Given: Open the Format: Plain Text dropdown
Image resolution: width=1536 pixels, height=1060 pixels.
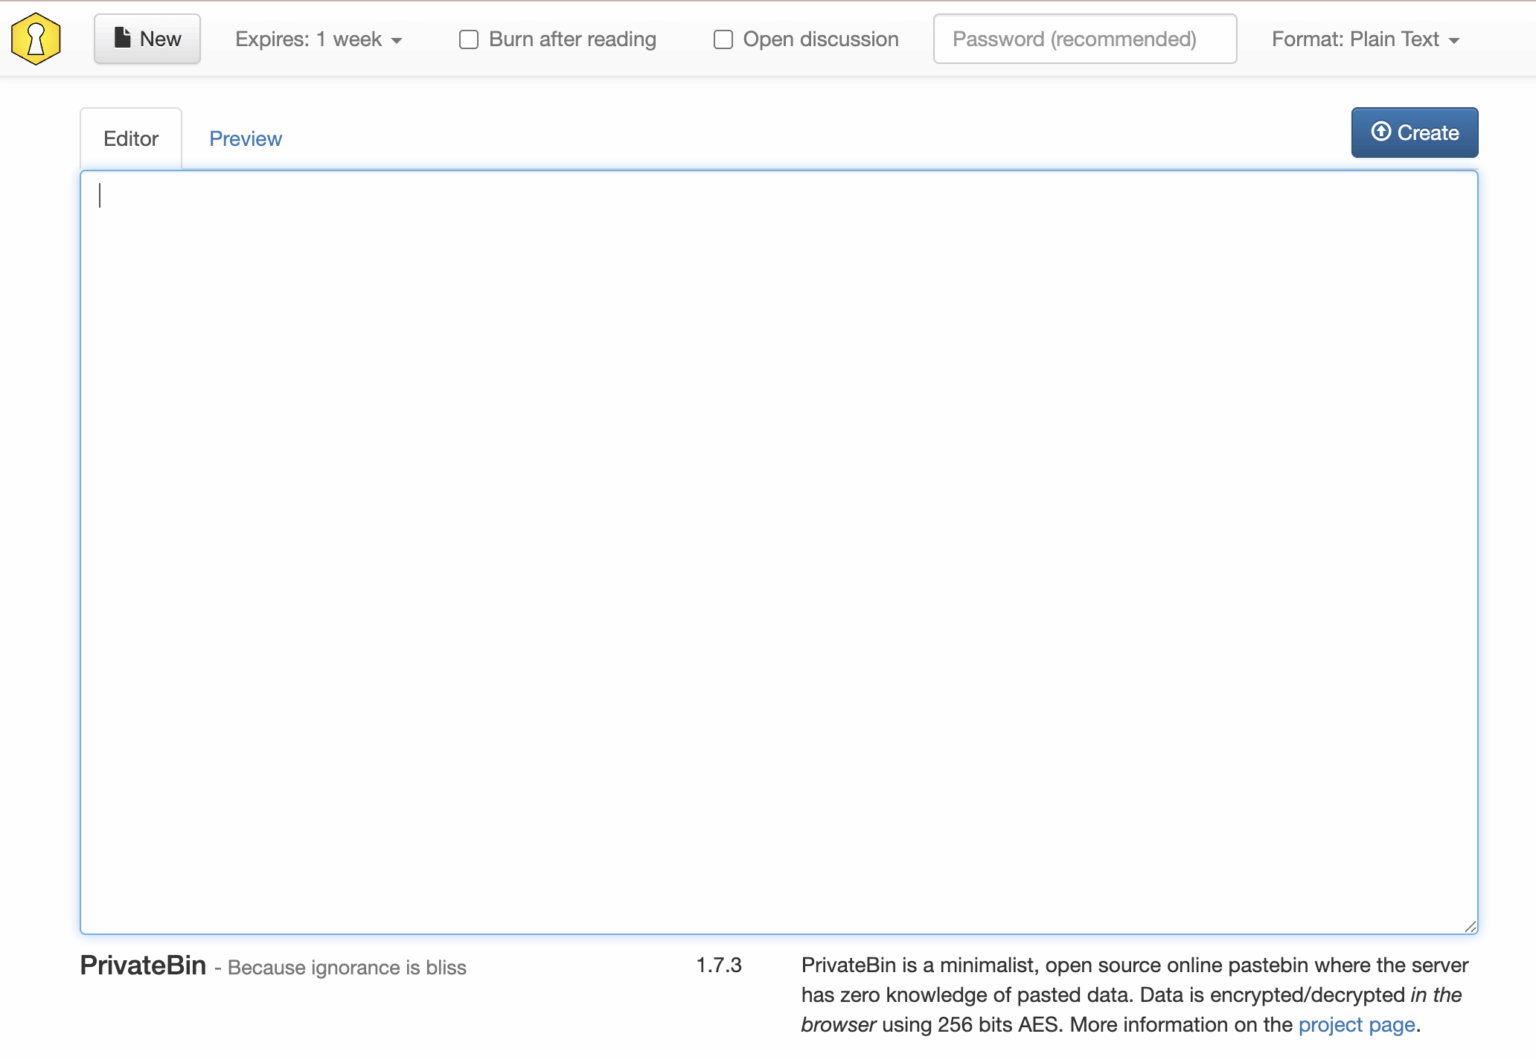Looking at the screenshot, I should click(1366, 40).
